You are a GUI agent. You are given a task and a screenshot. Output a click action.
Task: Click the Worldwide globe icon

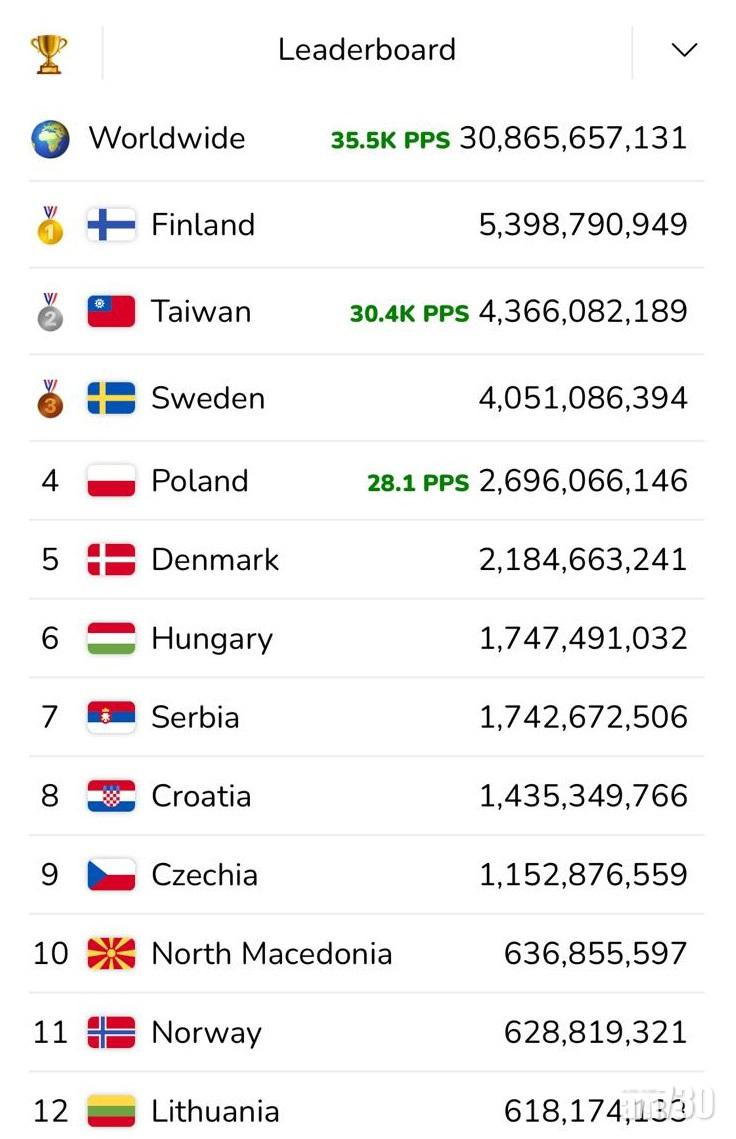tap(50, 139)
